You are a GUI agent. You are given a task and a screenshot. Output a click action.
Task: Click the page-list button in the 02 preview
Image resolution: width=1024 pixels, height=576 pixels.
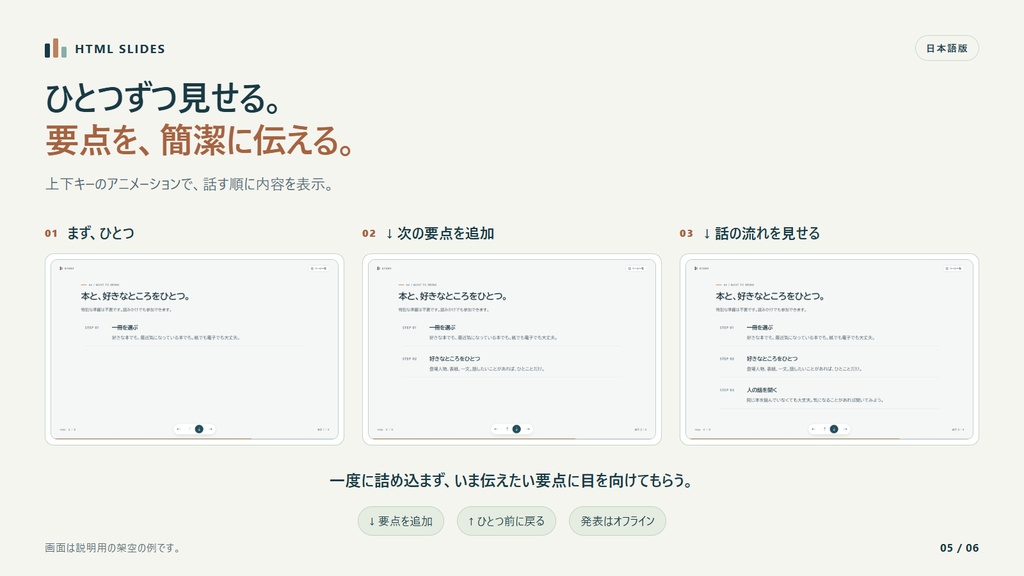(636, 268)
